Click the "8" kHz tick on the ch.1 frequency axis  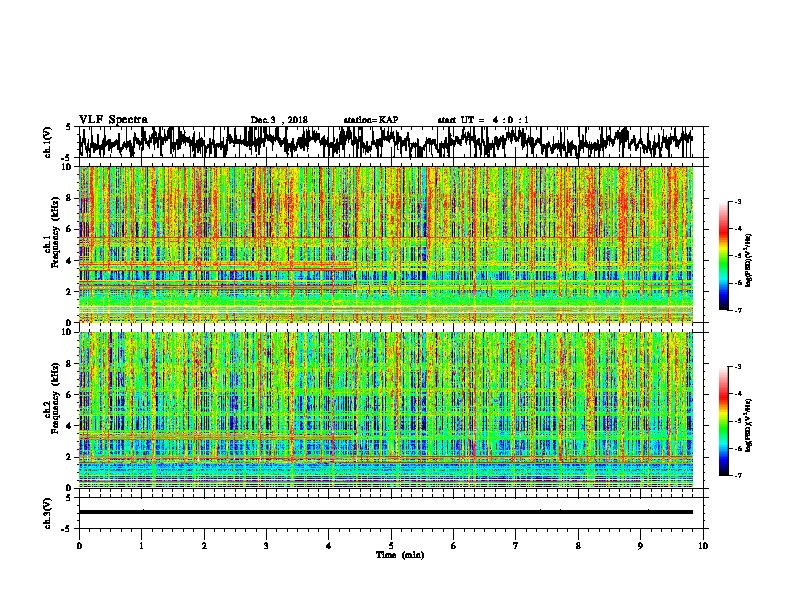[x=69, y=198]
